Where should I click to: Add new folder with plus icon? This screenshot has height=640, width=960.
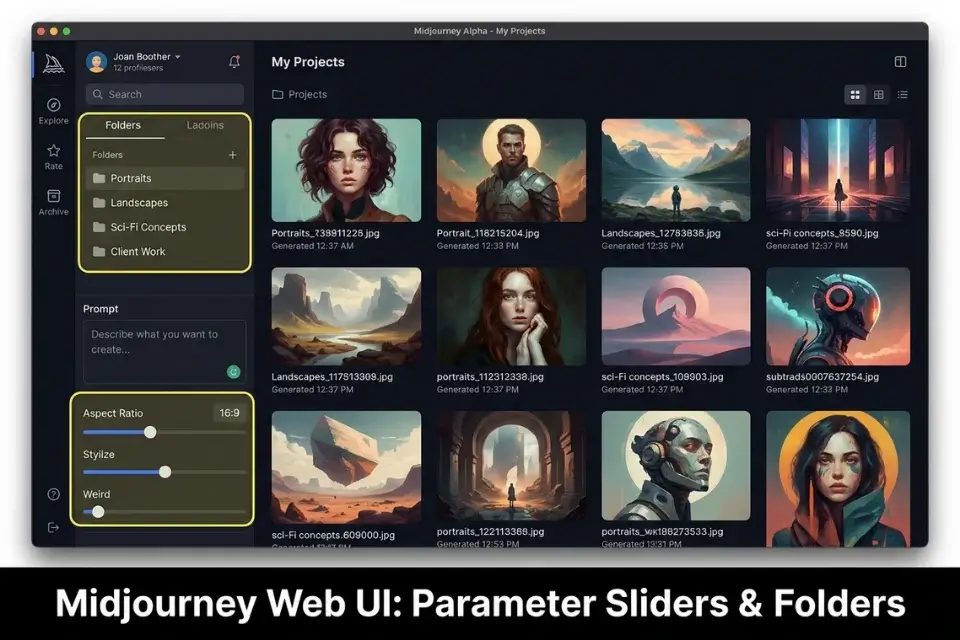tap(233, 155)
